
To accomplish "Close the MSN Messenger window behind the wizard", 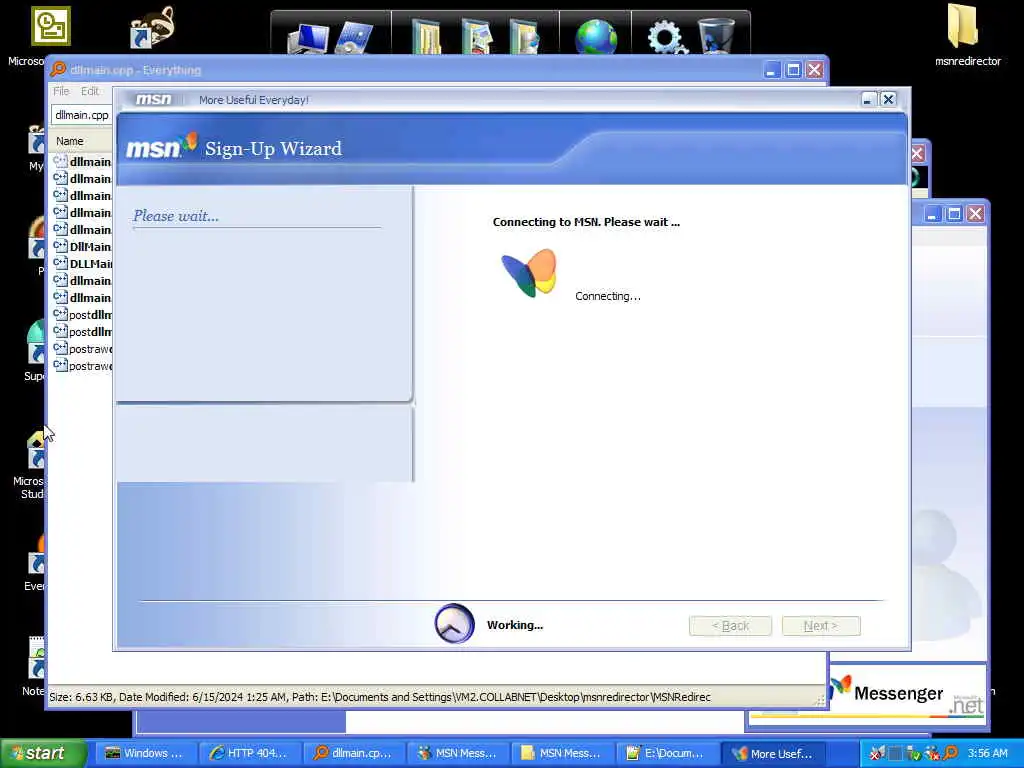I will point(976,214).
